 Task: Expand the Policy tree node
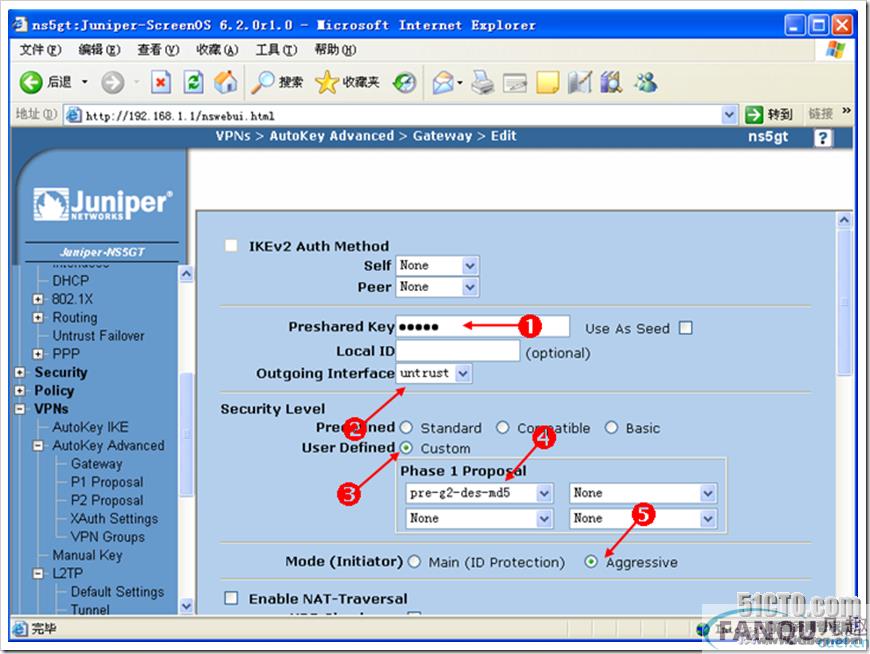point(20,391)
